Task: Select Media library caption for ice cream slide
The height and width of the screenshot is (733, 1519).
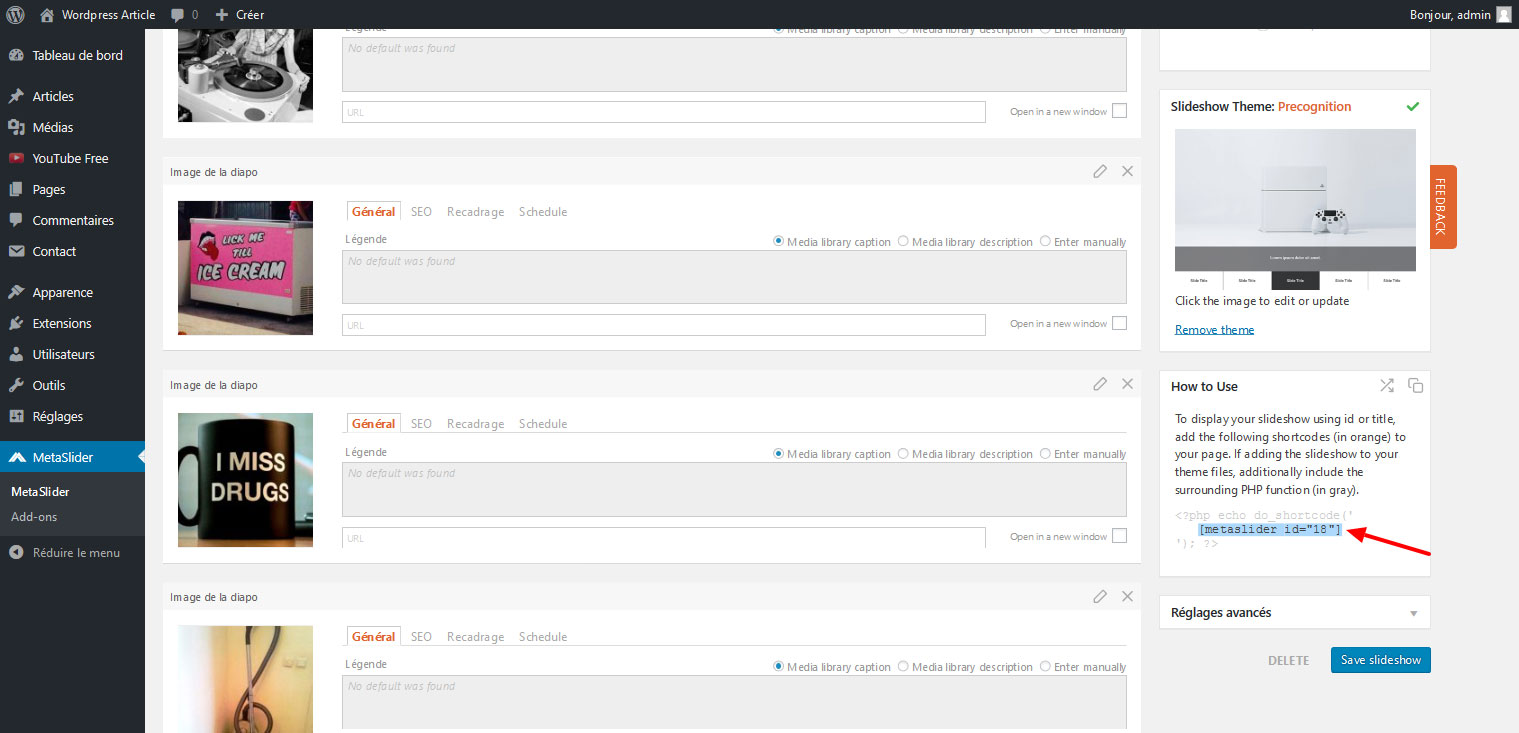Action: tap(779, 241)
